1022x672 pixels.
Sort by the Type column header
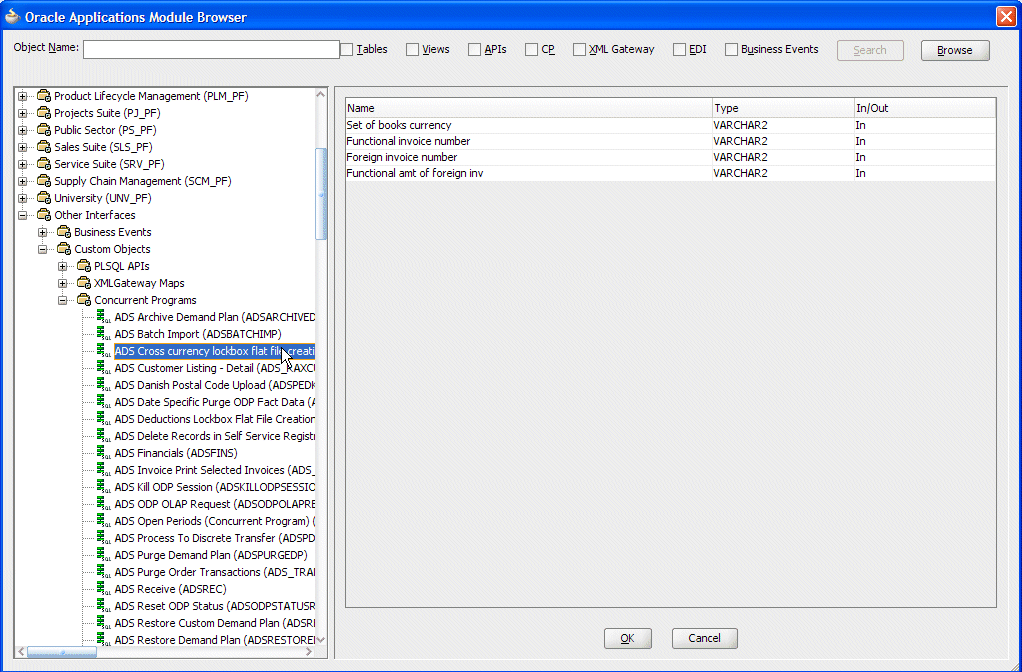pos(783,108)
